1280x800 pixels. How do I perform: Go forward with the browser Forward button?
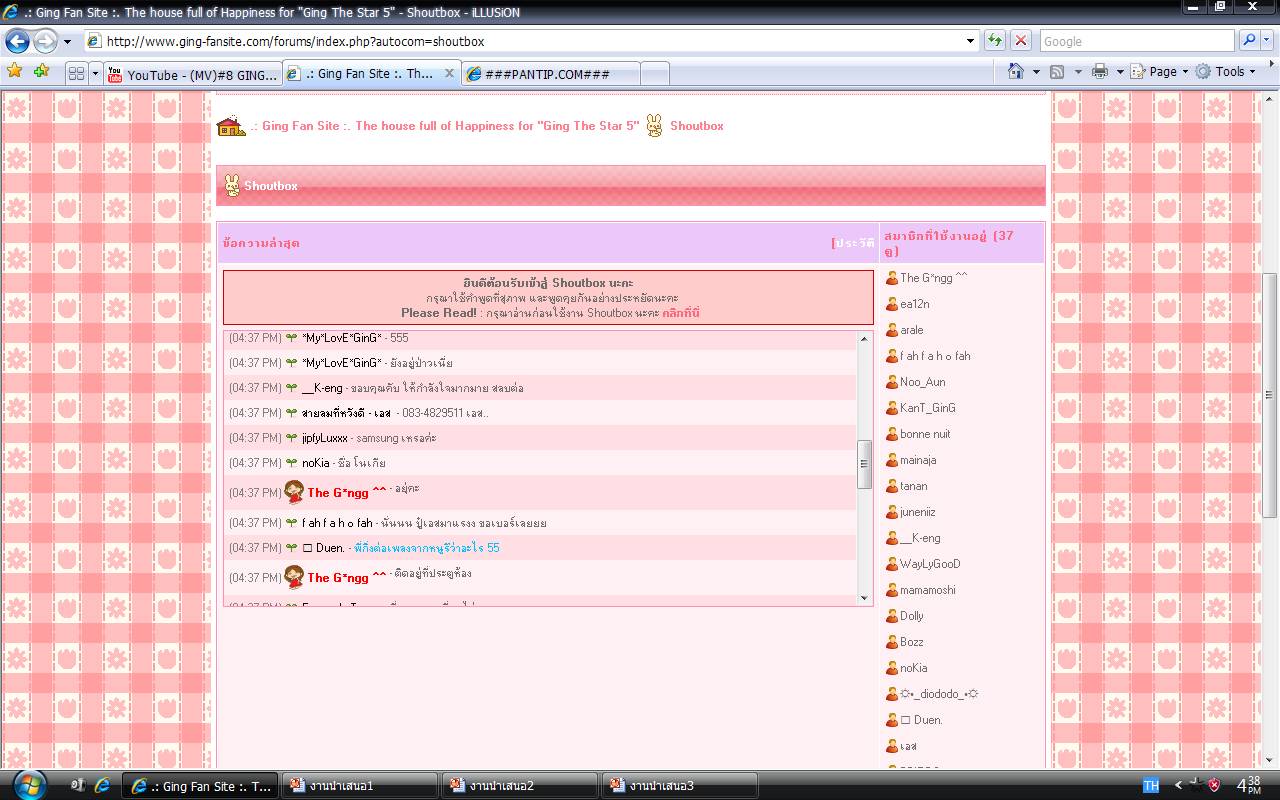(45, 41)
